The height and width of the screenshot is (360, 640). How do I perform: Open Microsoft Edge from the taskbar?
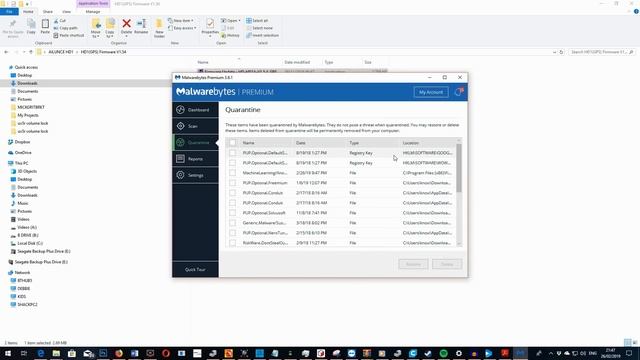click(x=40, y=353)
